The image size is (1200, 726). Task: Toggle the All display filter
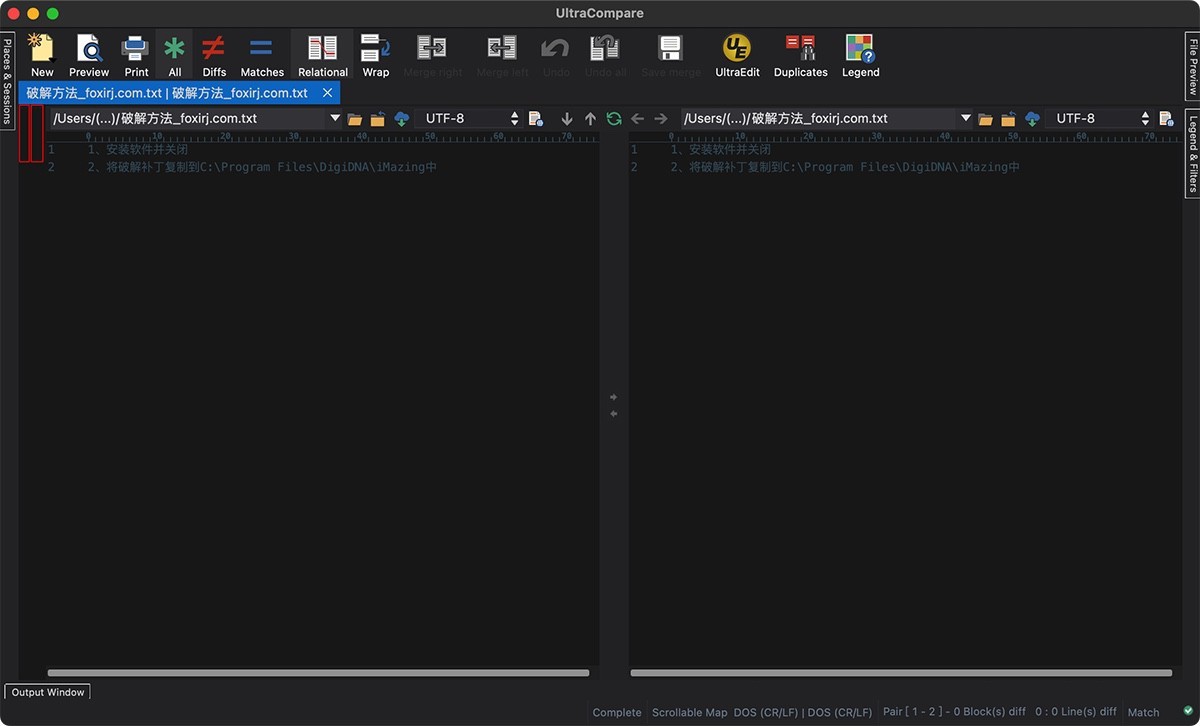coord(174,55)
